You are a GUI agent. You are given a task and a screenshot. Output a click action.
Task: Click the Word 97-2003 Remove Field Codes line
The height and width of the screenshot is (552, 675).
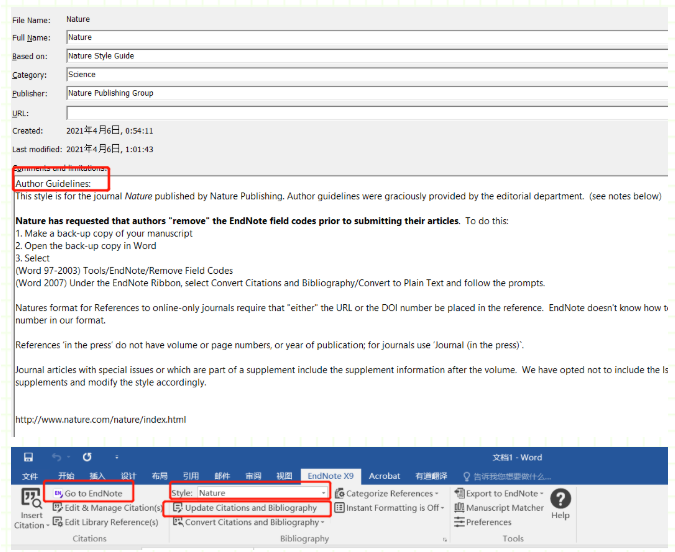coord(124,270)
